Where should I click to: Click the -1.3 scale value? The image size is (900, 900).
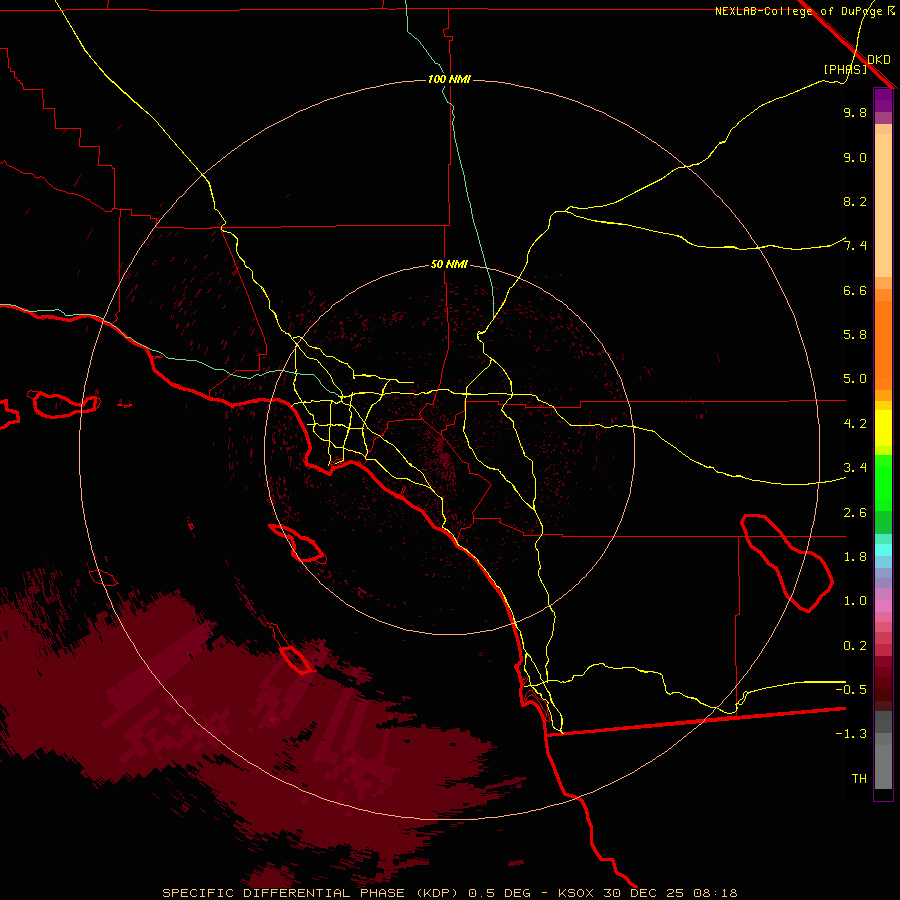pos(851,734)
